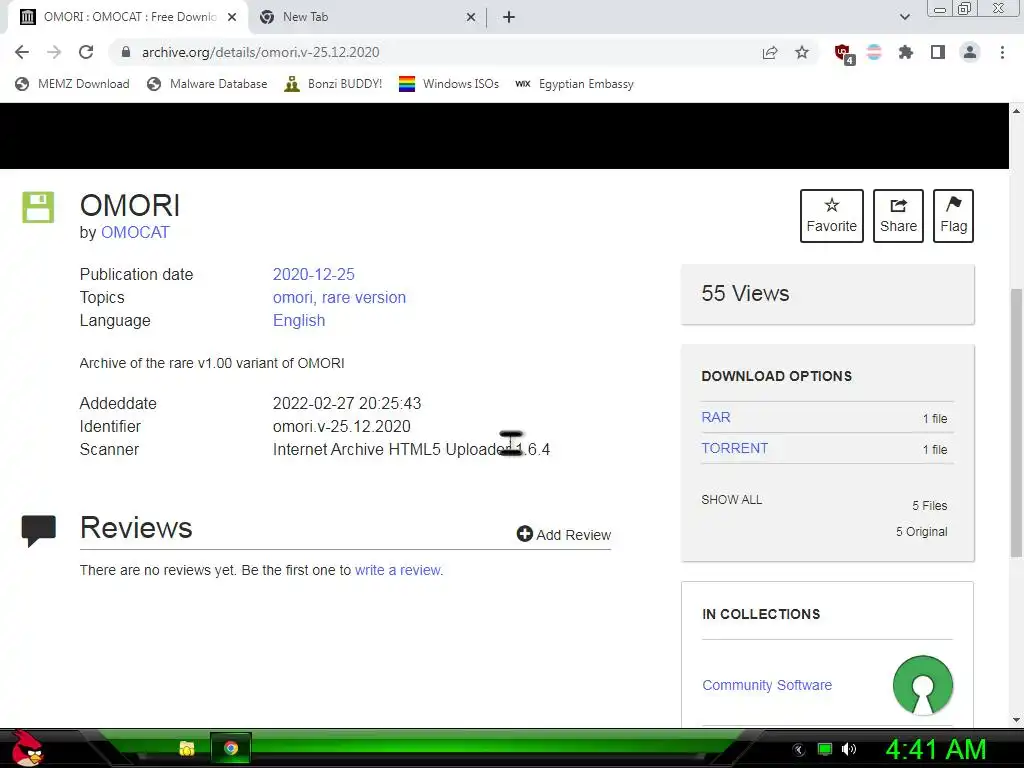The width and height of the screenshot is (1024, 768).
Task: Select the Addeddate value 2022-02-27 20:25:43
Action: (x=347, y=404)
